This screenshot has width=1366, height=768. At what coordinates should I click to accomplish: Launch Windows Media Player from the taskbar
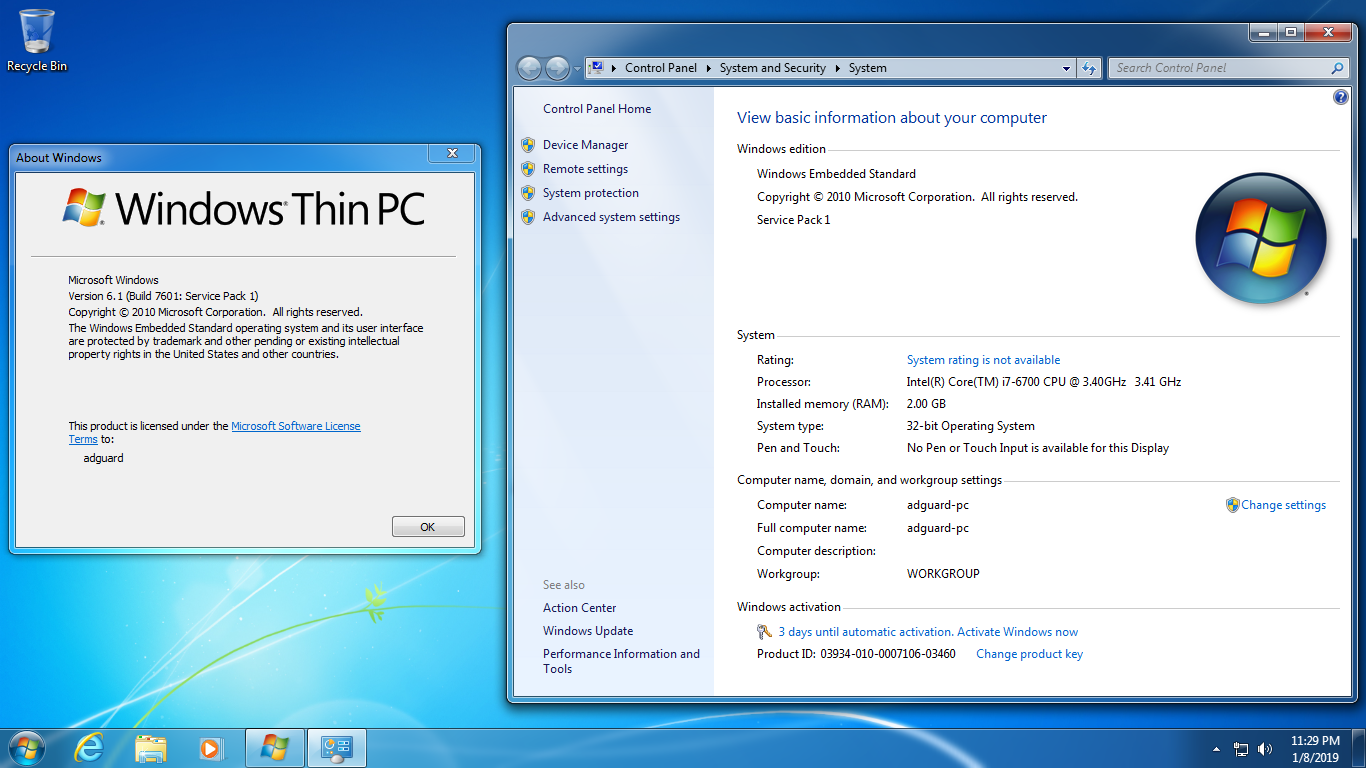(210, 748)
